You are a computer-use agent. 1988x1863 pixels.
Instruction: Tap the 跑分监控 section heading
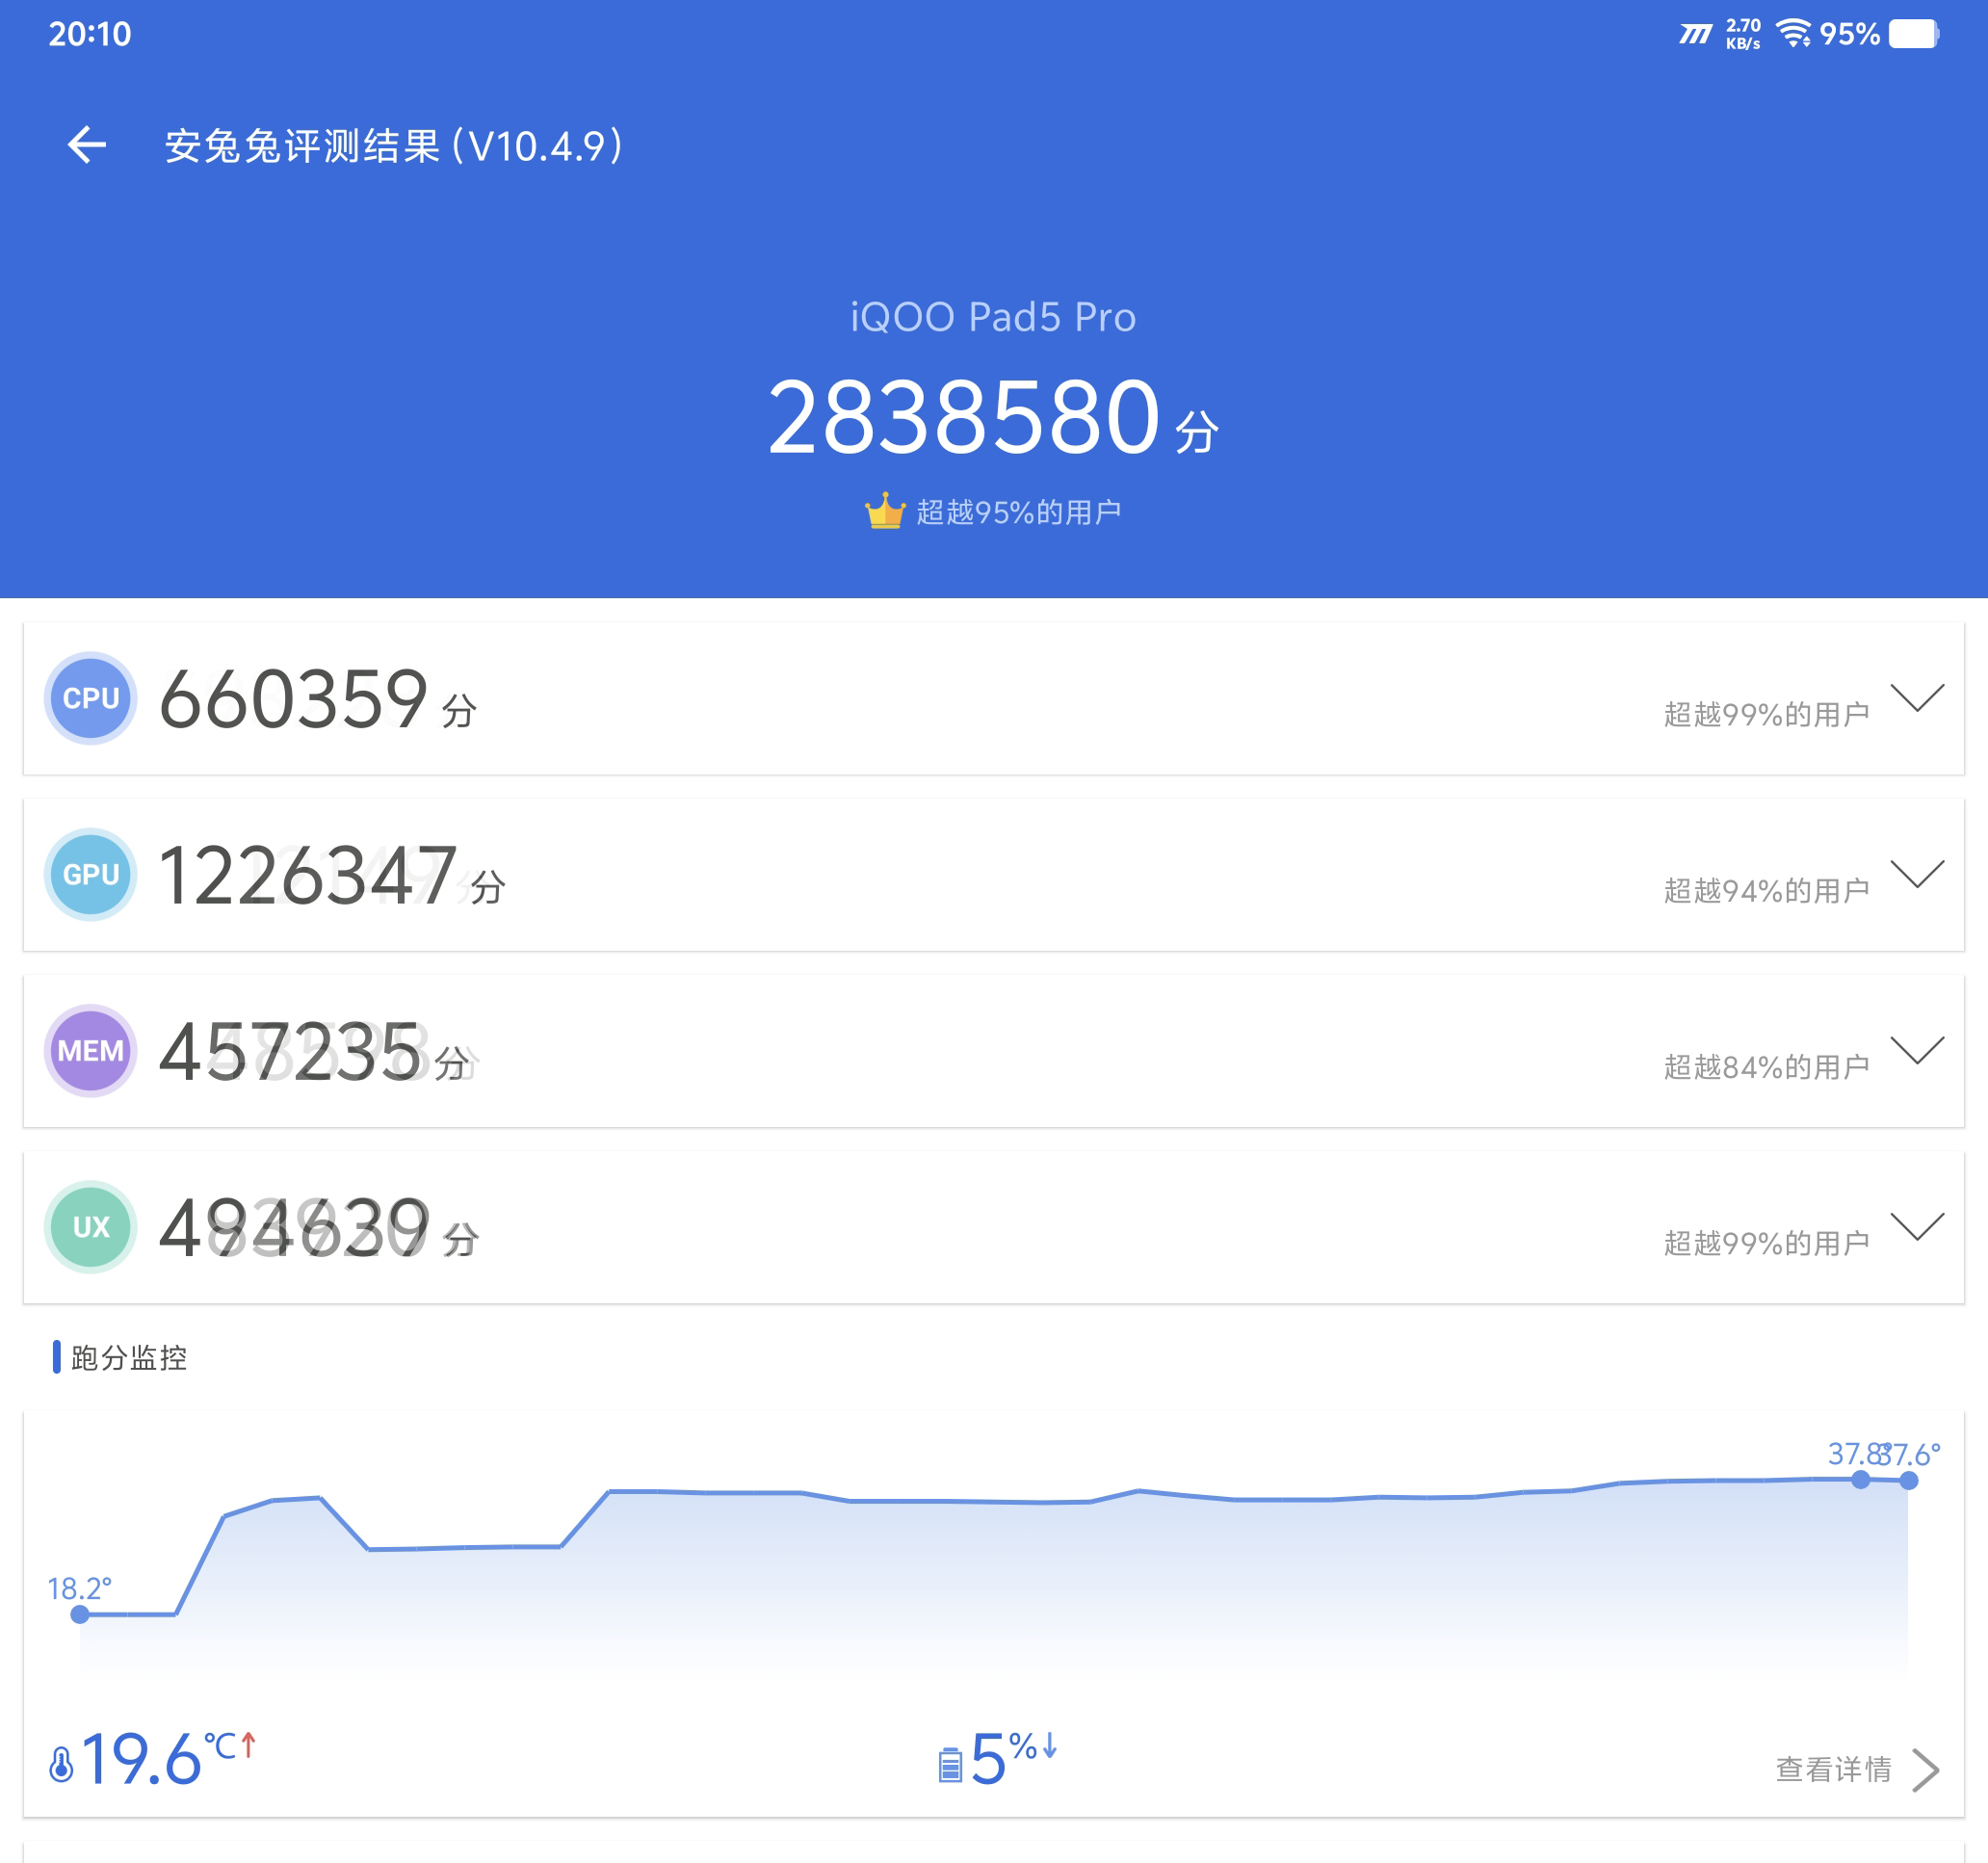129,1357
